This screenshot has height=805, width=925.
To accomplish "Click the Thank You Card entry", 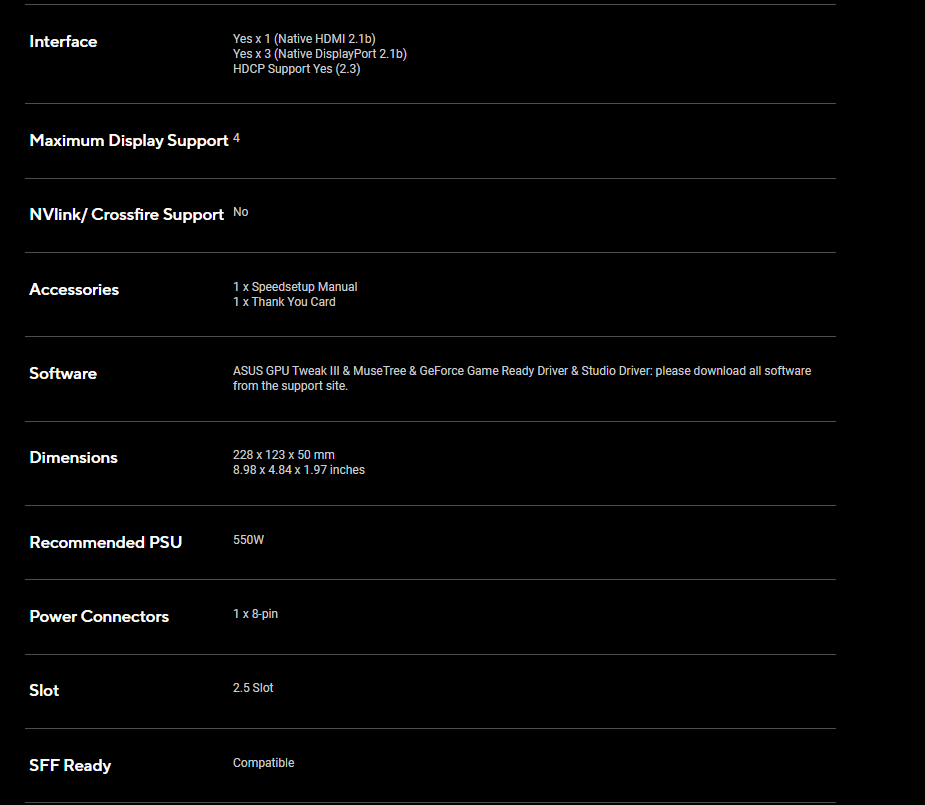I will tap(284, 302).
